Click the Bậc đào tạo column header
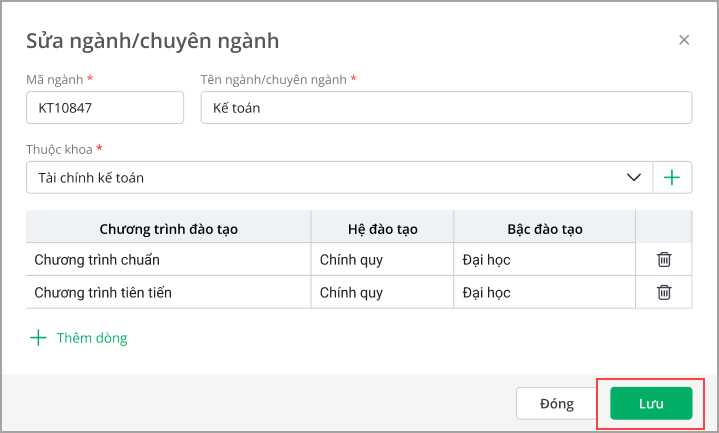 [x=544, y=229]
